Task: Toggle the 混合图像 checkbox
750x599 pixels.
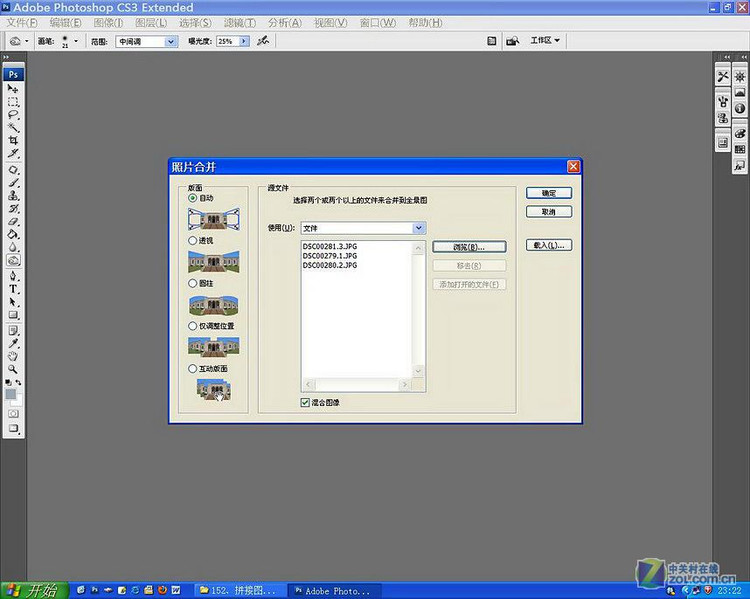Action: [305, 402]
